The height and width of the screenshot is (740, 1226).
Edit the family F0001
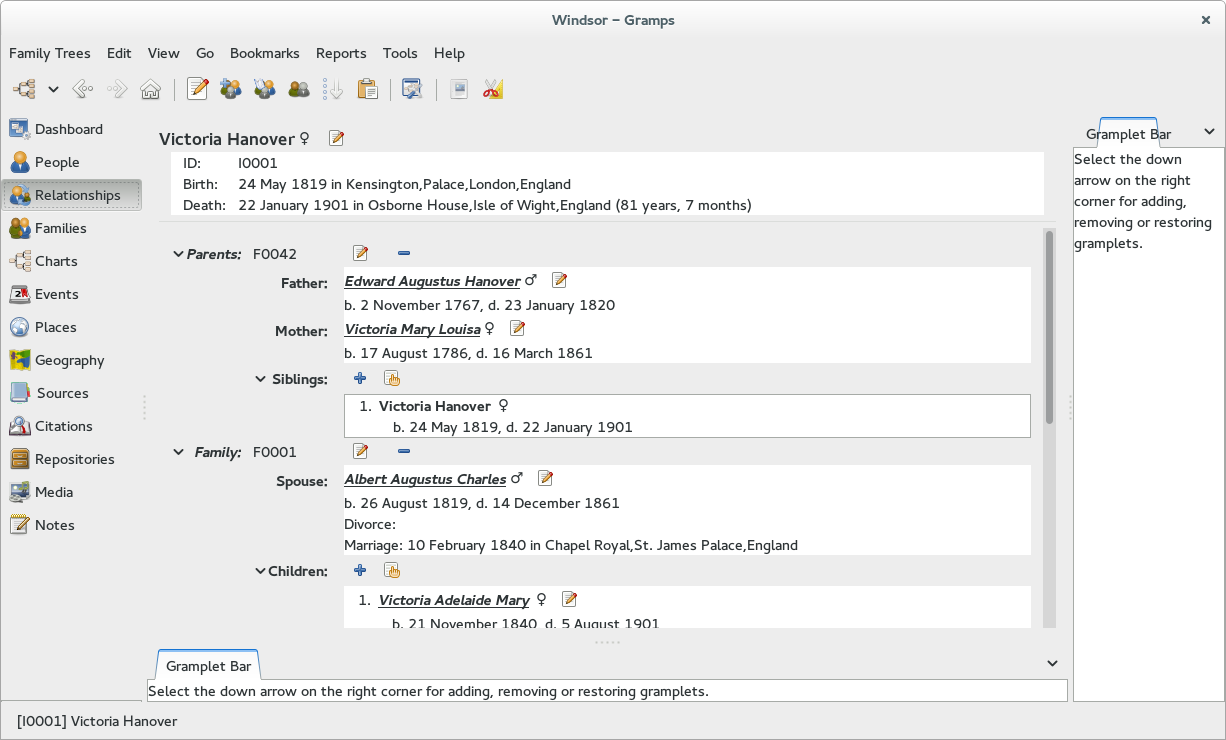click(x=361, y=452)
